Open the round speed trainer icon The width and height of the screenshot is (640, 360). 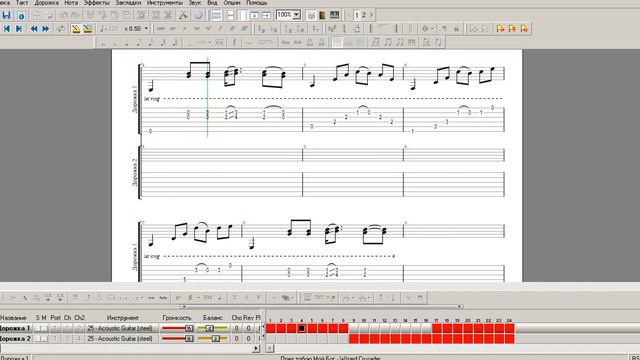[x=198, y=16]
